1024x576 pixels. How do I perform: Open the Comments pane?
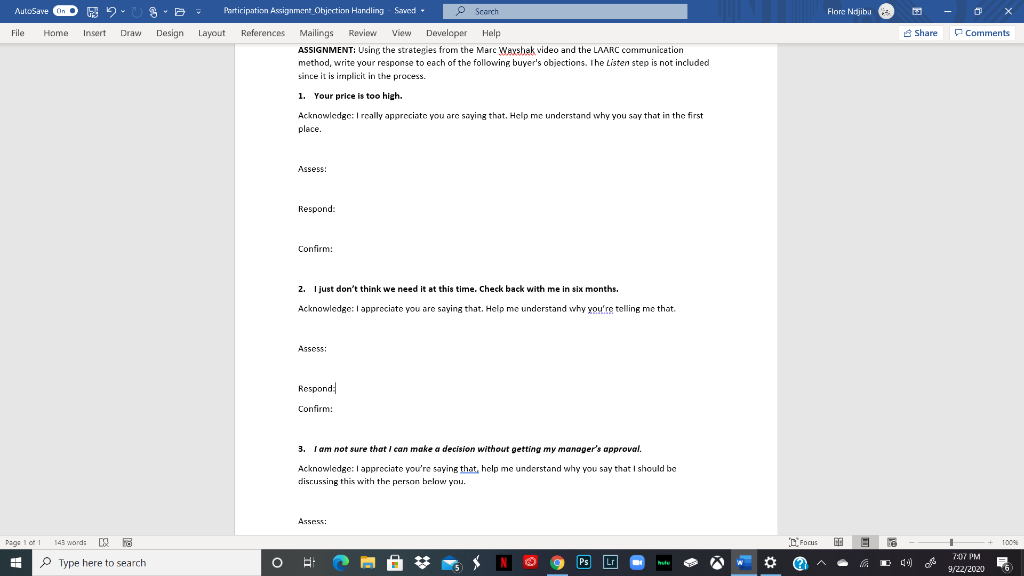point(981,32)
